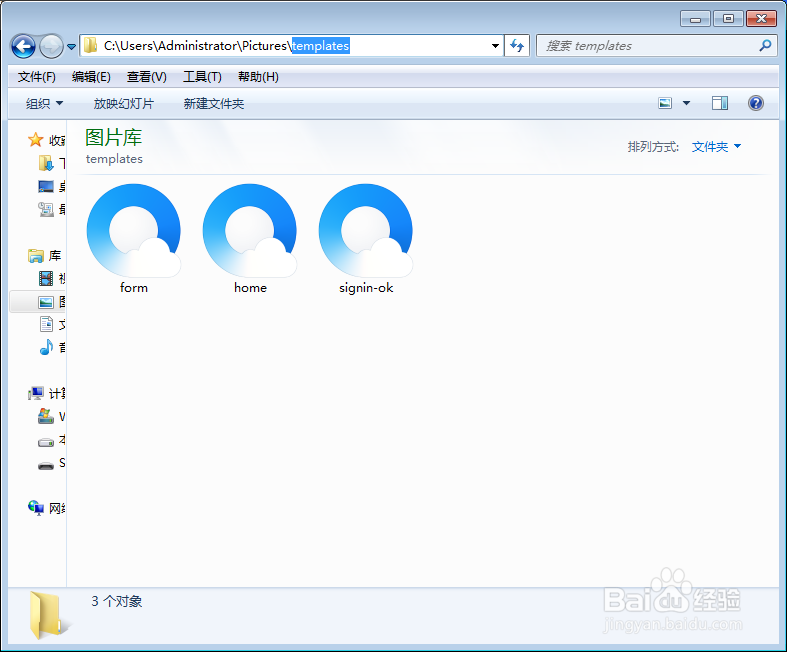Select the signin-ok file thumbnail
This screenshot has width=787, height=652.
click(x=366, y=230)
